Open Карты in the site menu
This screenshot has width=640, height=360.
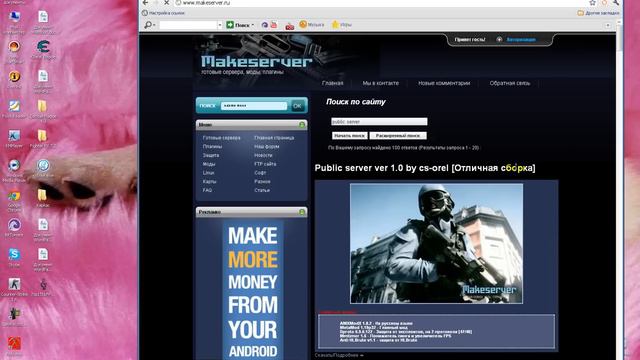pyautogui.click(x=209, y=182)
